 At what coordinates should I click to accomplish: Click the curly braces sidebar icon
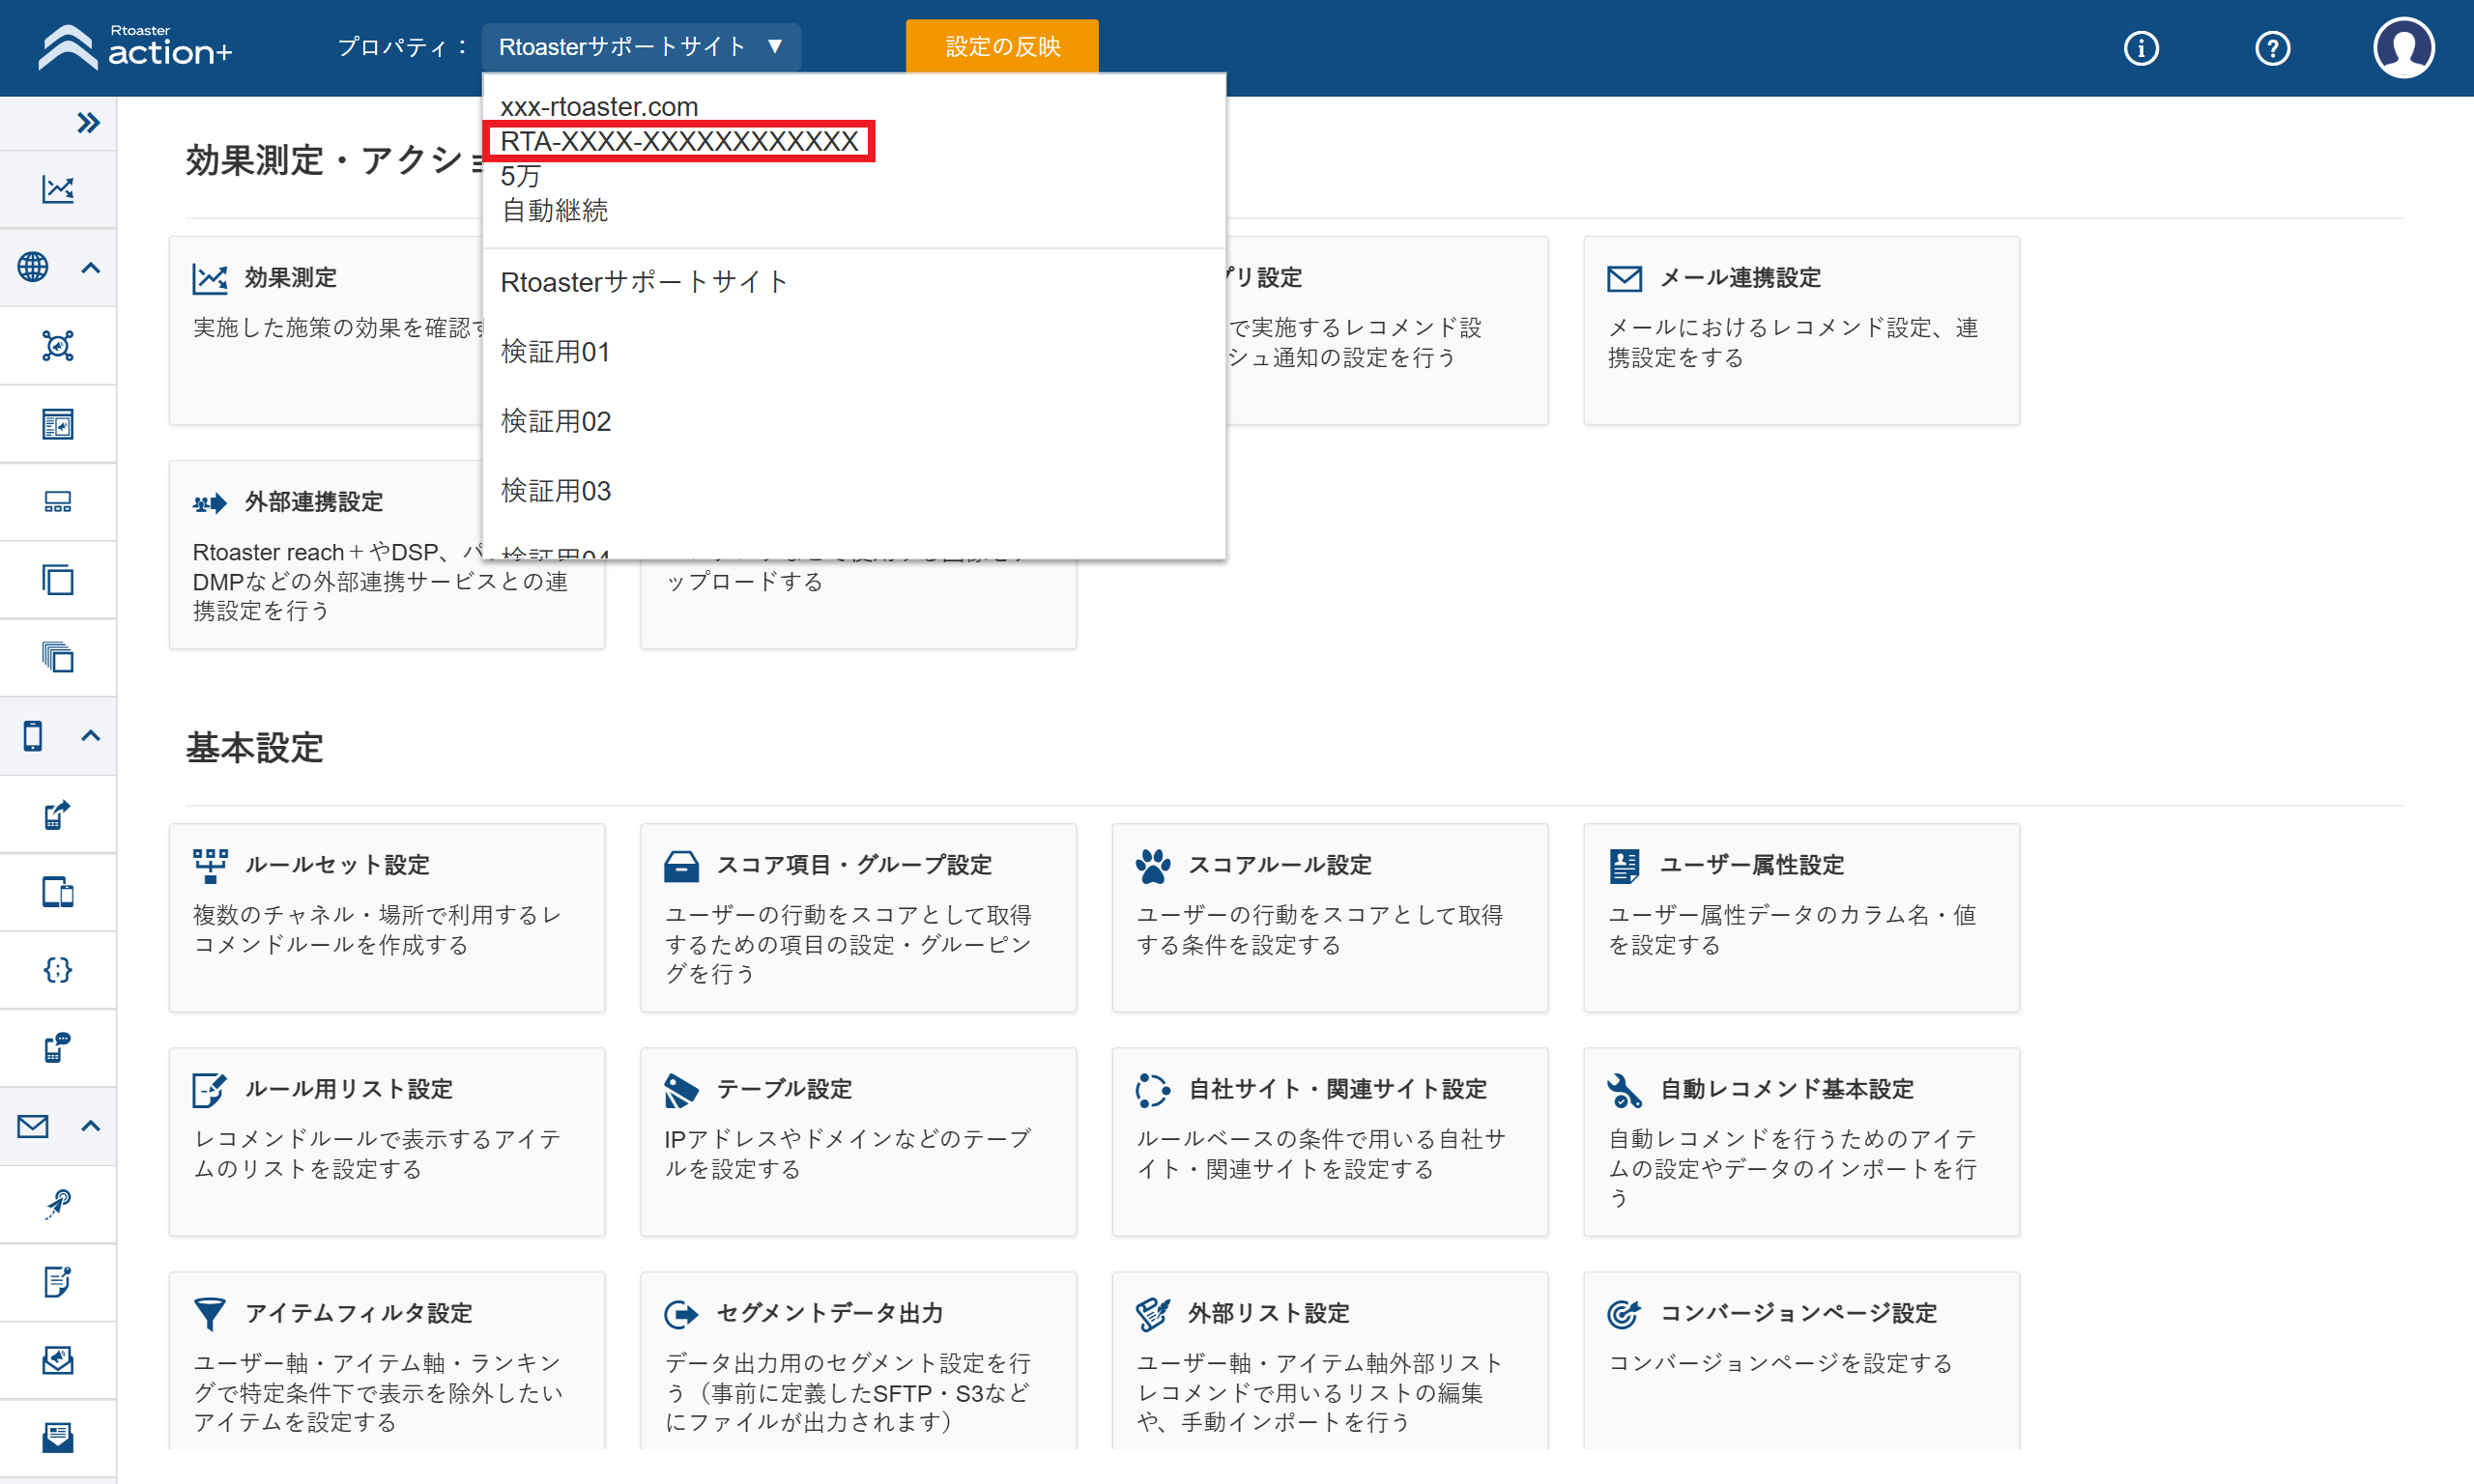(58, 969)
